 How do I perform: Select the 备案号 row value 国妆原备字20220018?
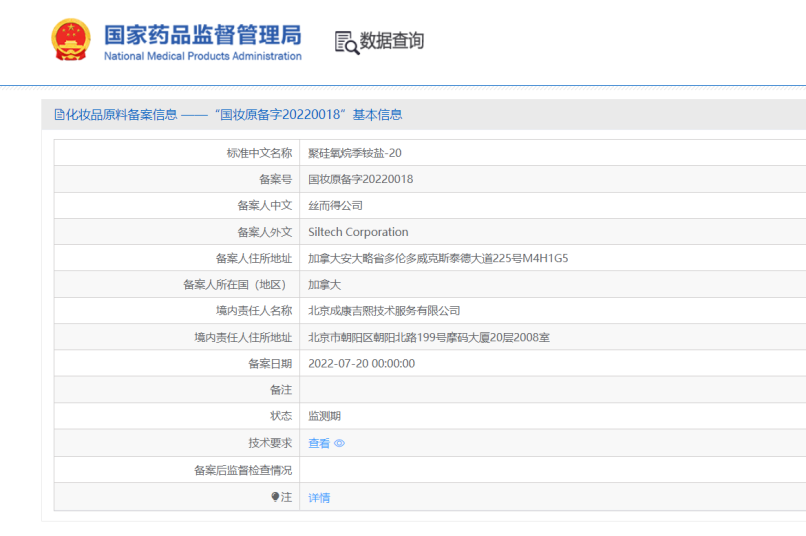(x=360, y=179)
